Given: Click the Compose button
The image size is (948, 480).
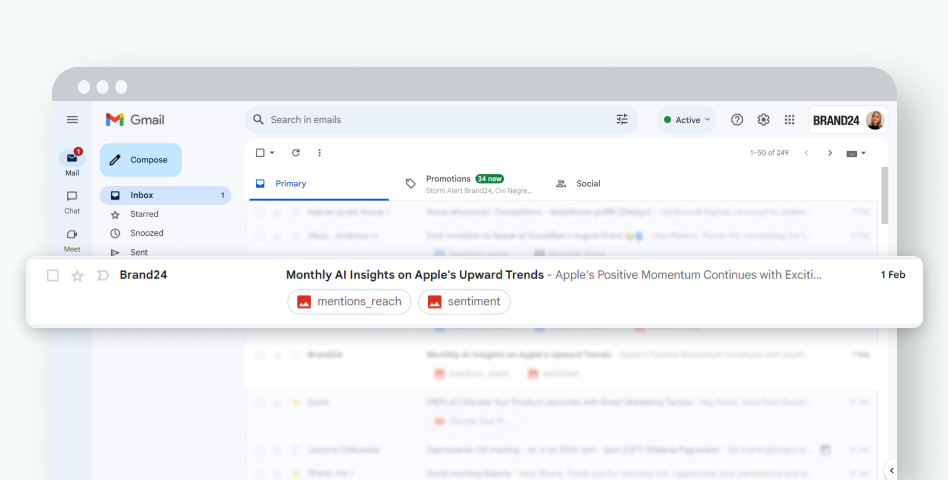Looking at the screenshot, I should click(x=140, y=160).
